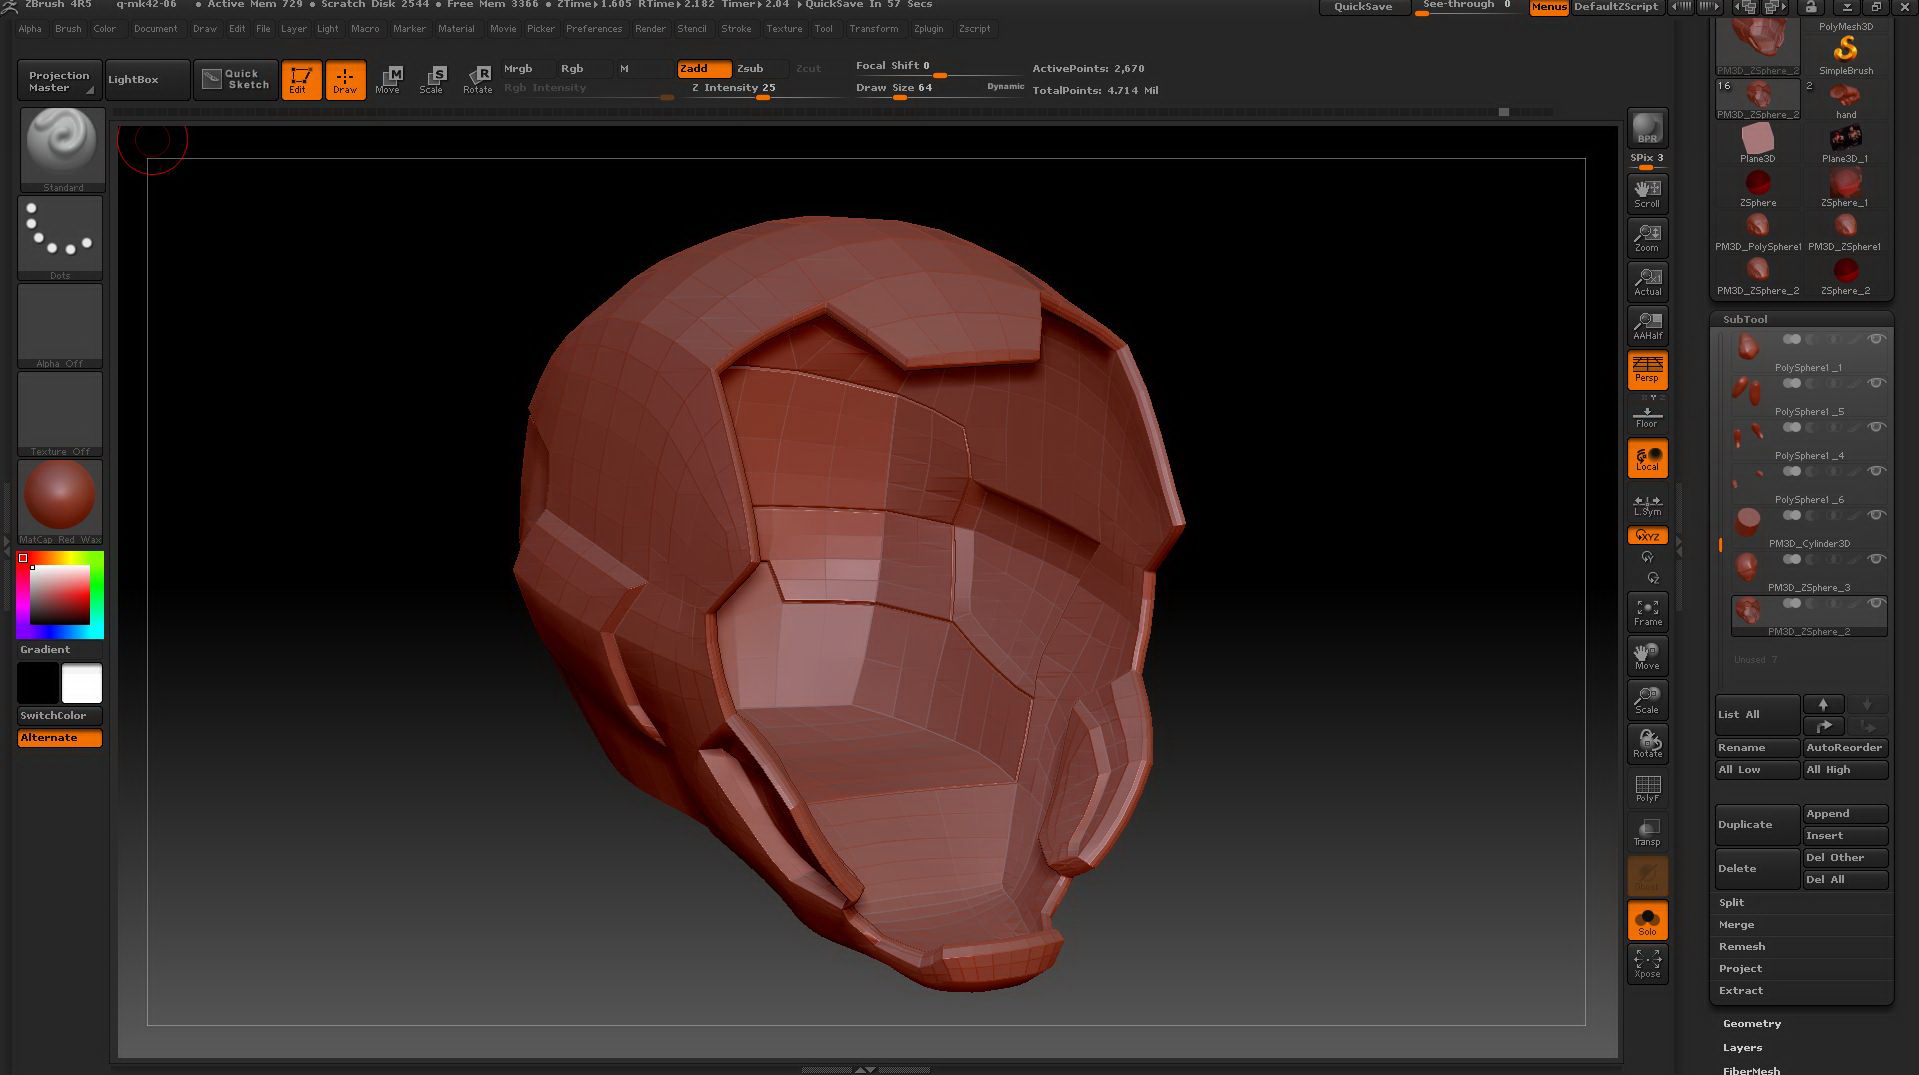Select the Scroll canvas tool
This screenshot has width=1919, height=1075.
coord(1647,192)
